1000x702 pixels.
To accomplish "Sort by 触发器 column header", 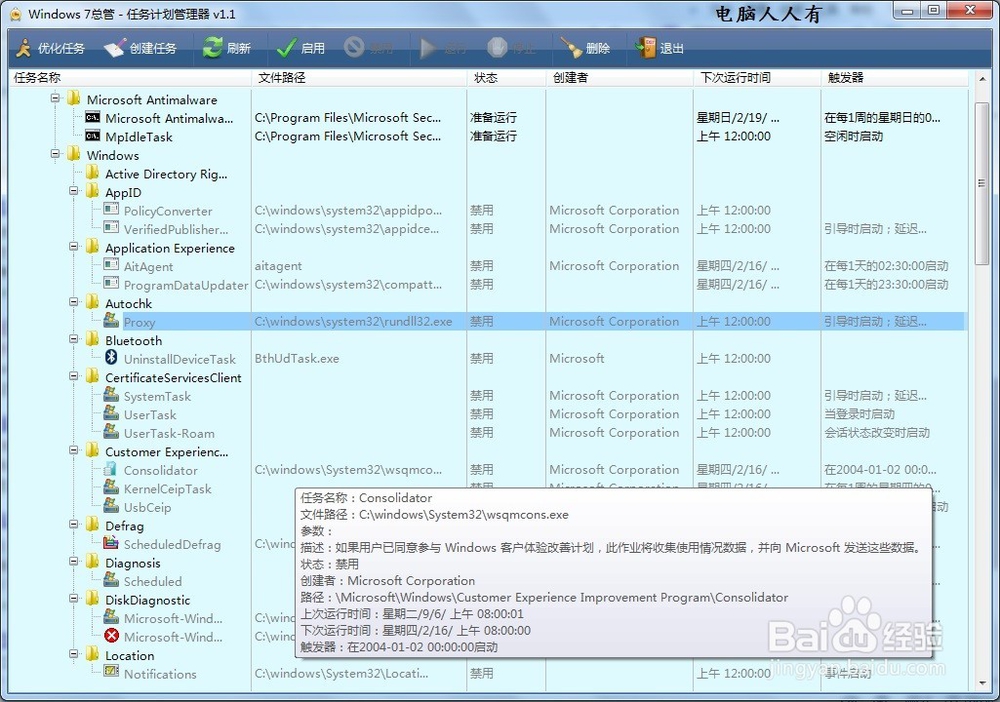I will (895, 78).
